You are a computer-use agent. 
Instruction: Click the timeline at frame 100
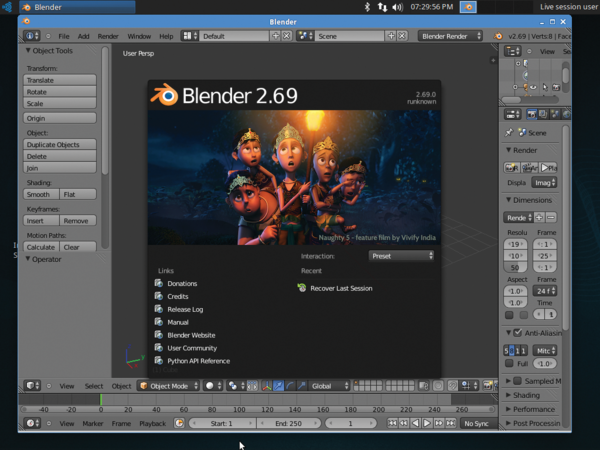tap(240, 399)
